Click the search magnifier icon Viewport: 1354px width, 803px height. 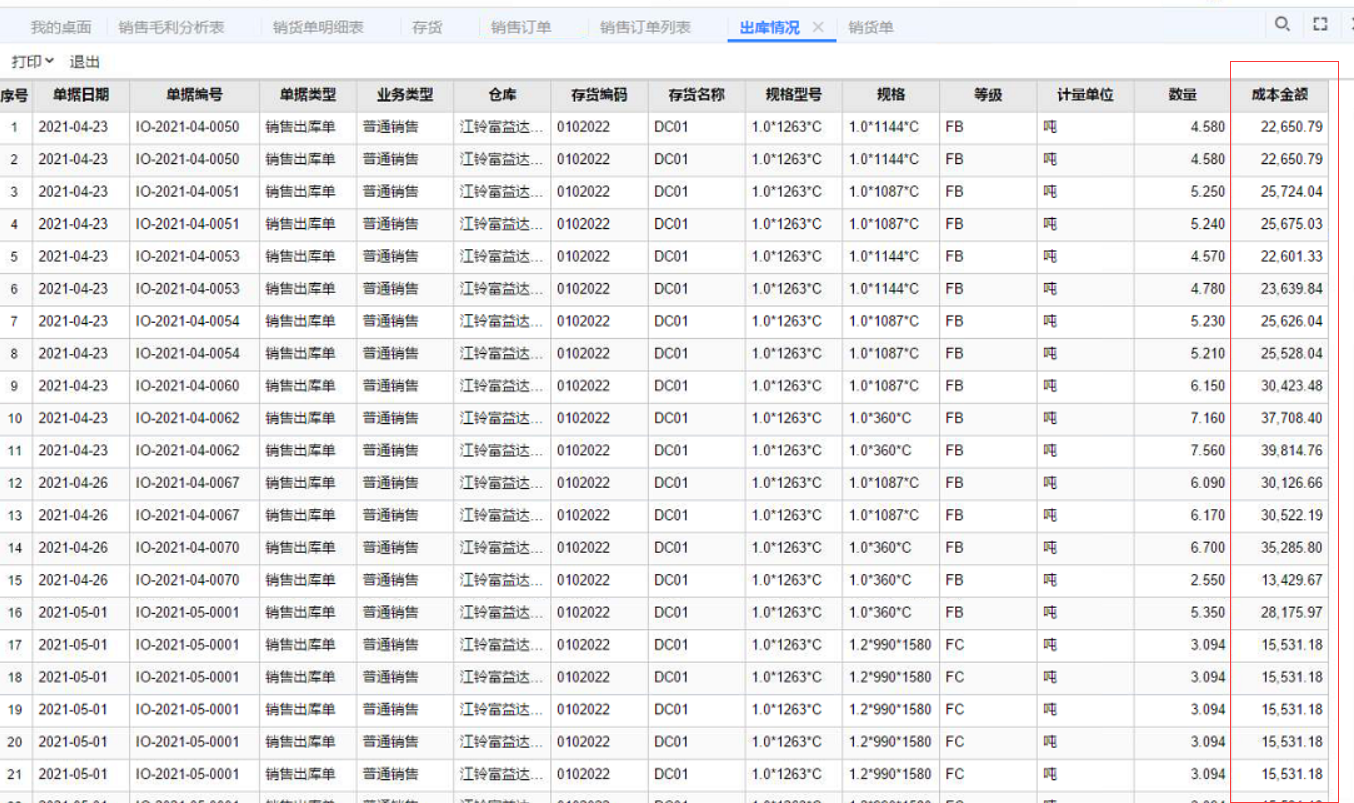[1282, 25]
